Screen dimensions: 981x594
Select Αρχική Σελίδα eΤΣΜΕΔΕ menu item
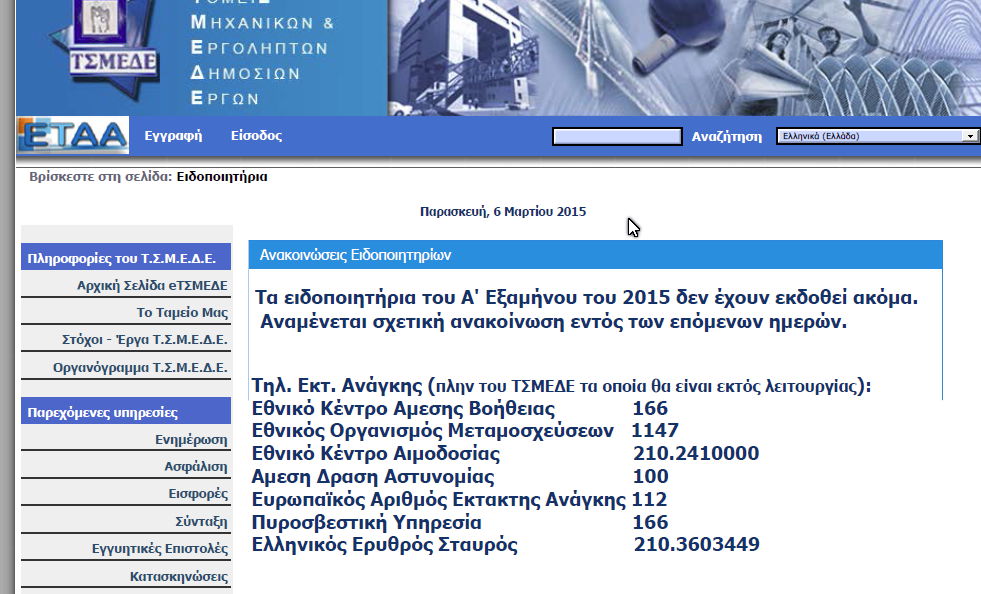pyautogui.click(x=152, y=285)
